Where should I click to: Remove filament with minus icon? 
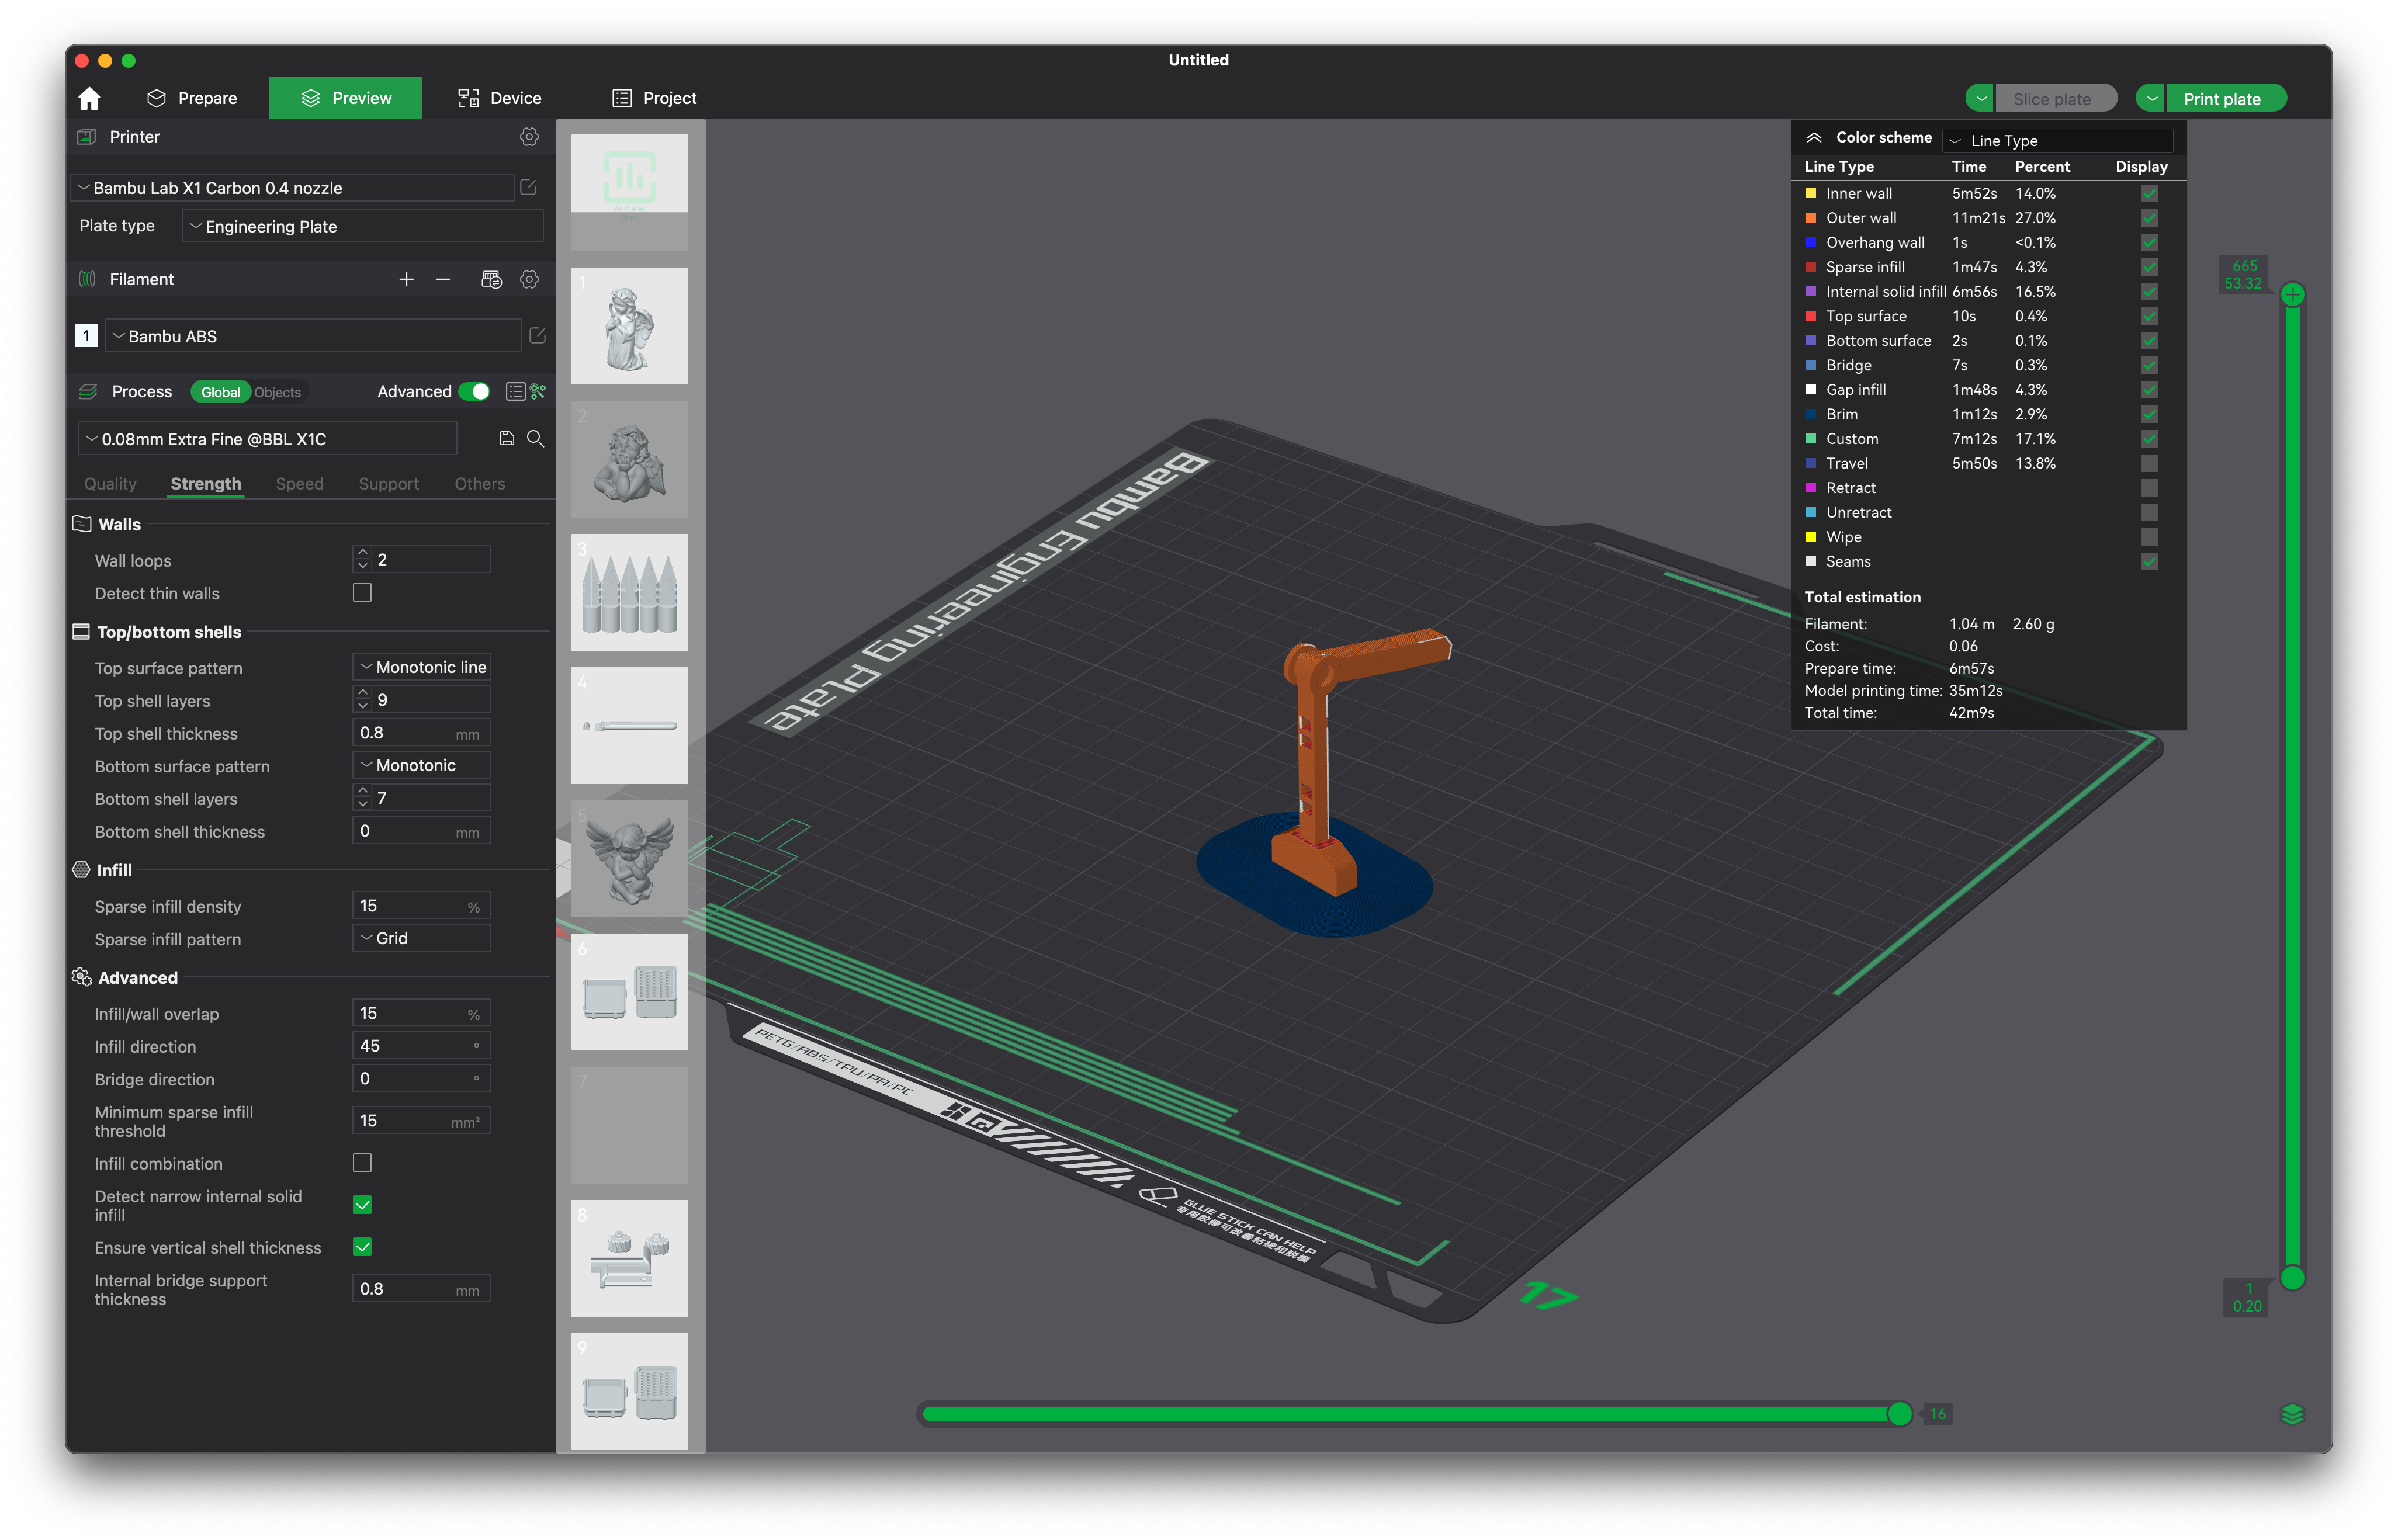pyautogui.click(x=443, y=280)
